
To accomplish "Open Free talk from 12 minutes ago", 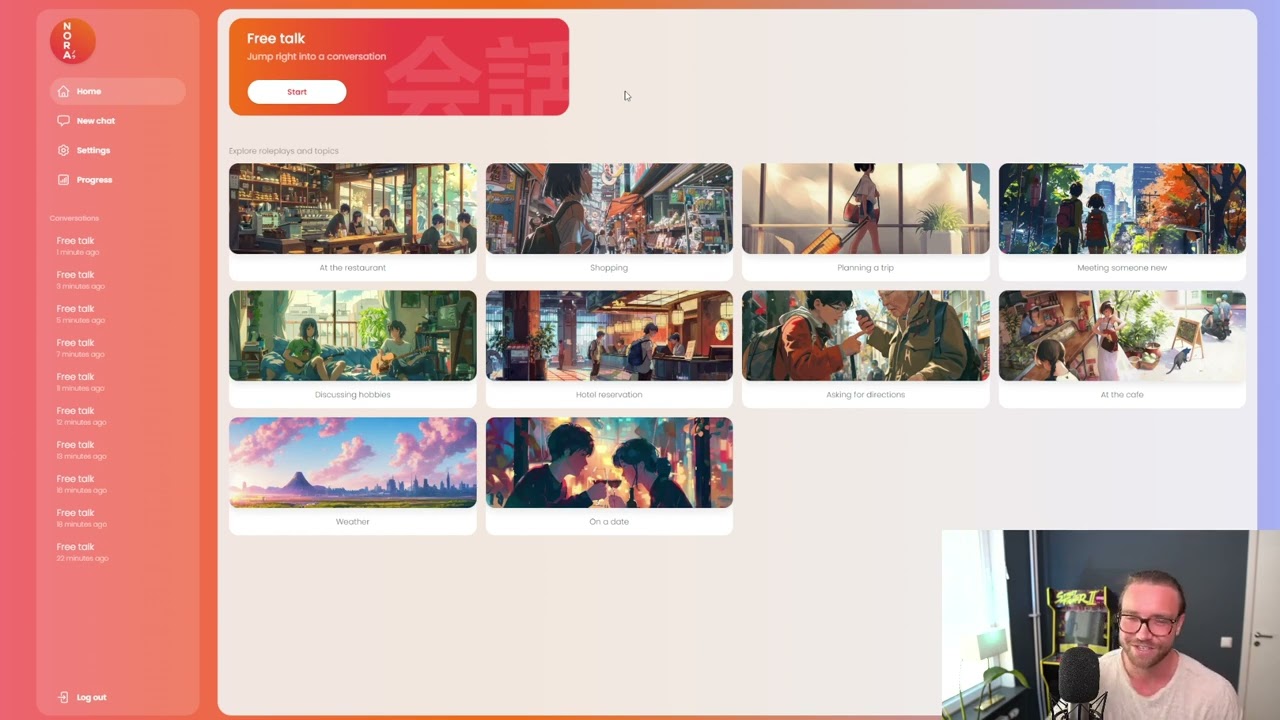I will coord(80,416).
